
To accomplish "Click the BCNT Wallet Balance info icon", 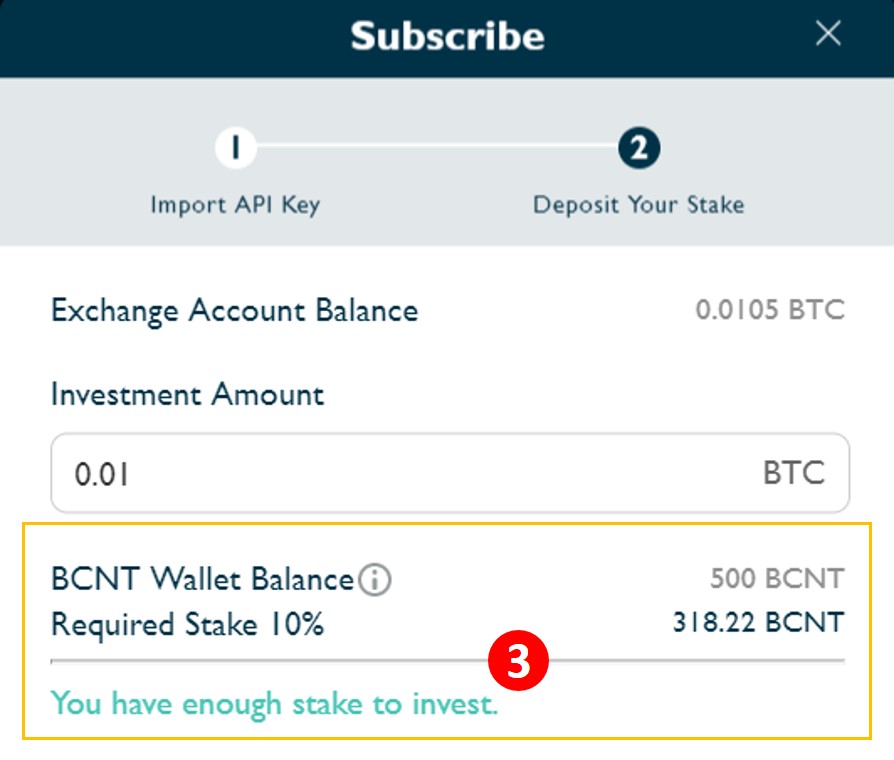I will [x=375, y=580].
